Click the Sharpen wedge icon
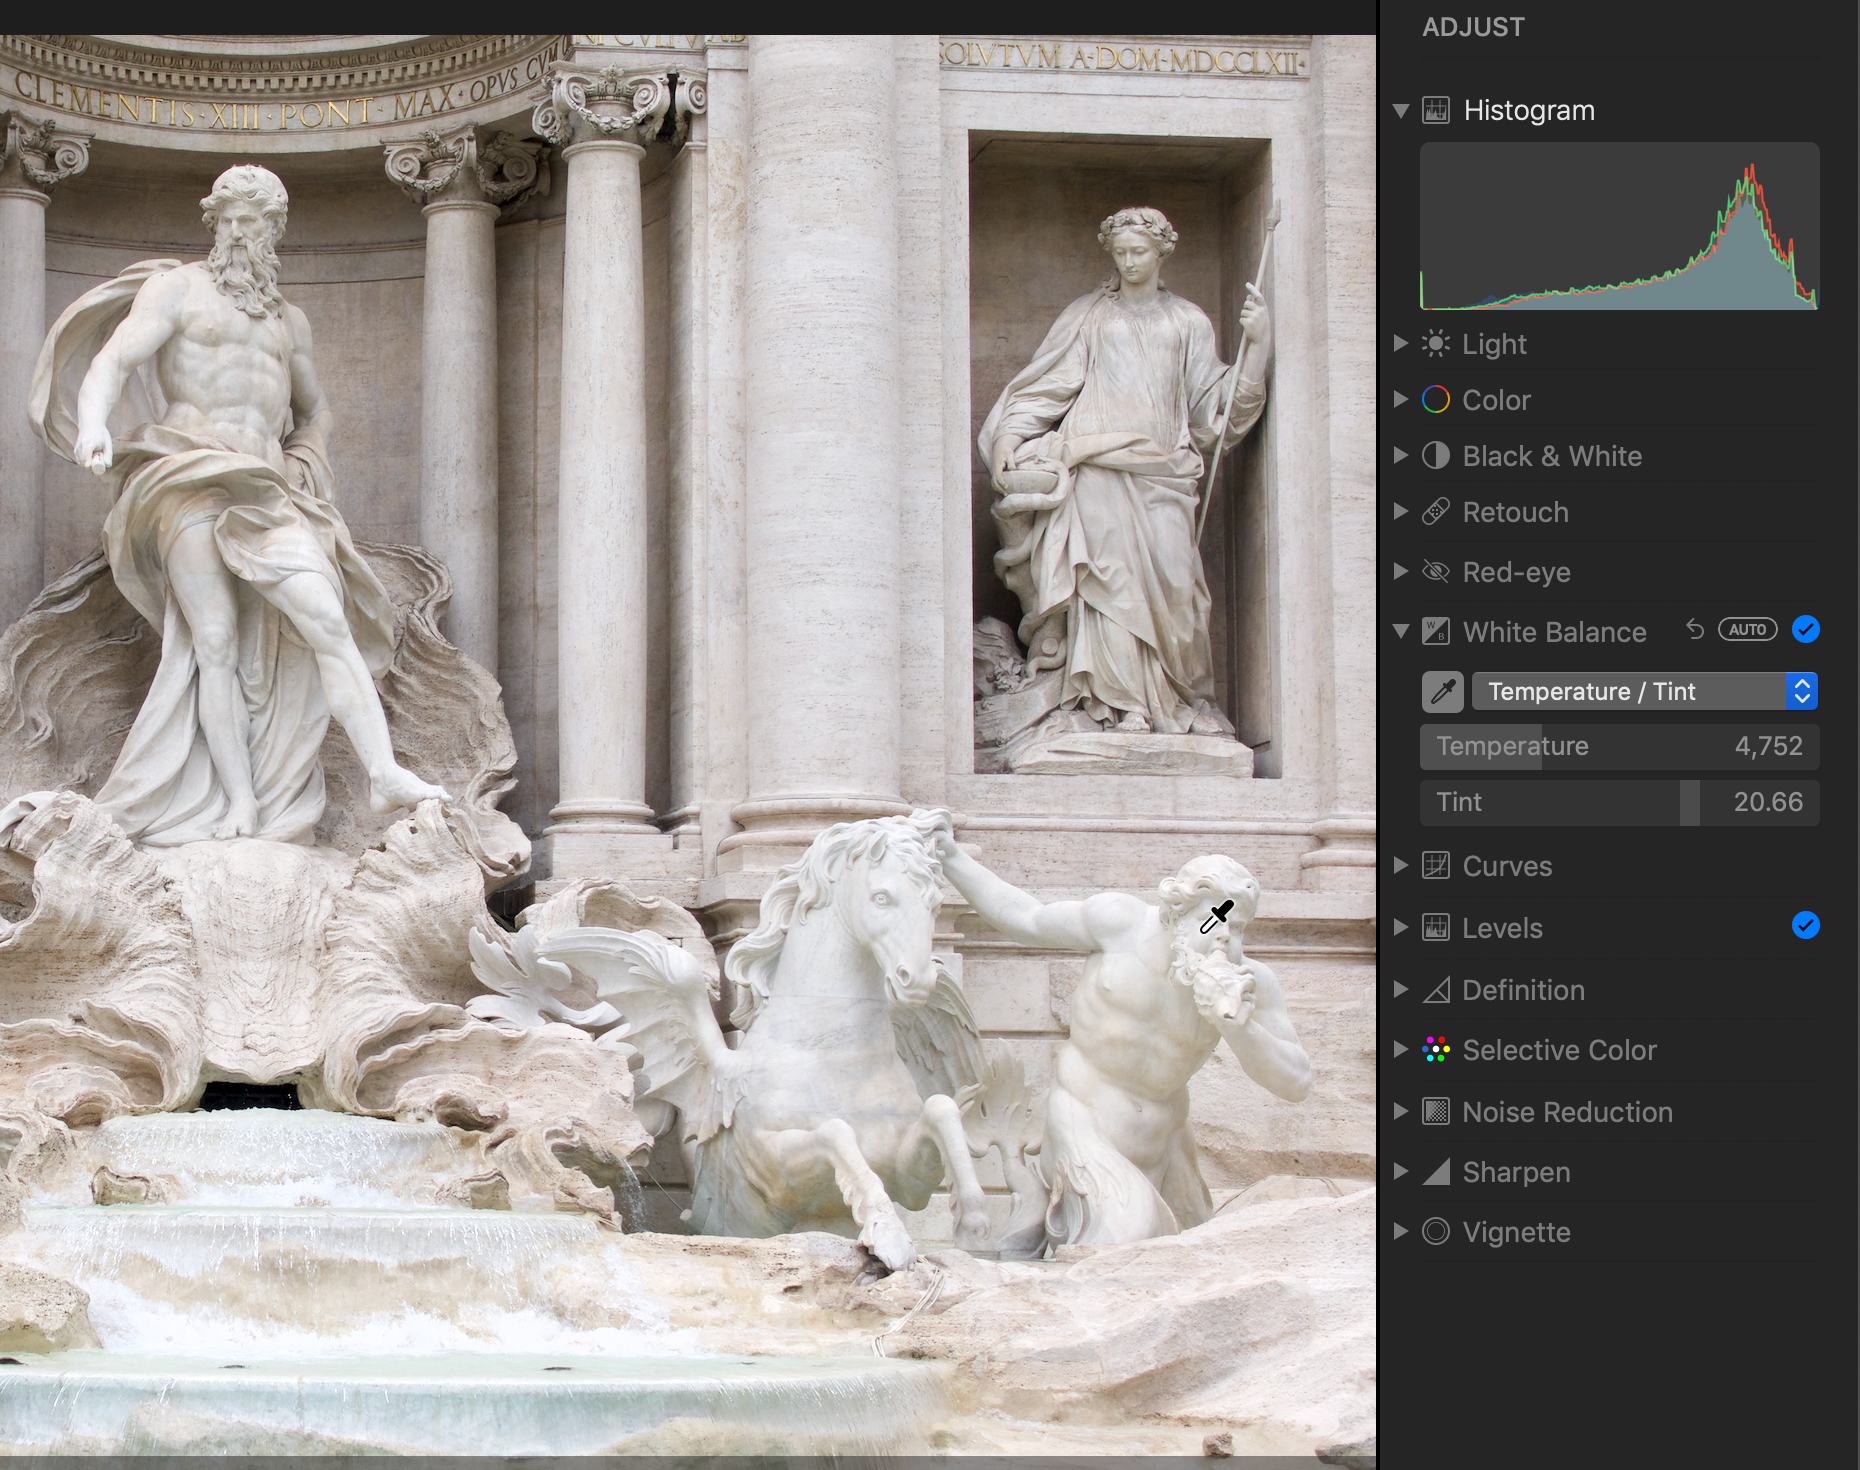 [1436, 1172]
